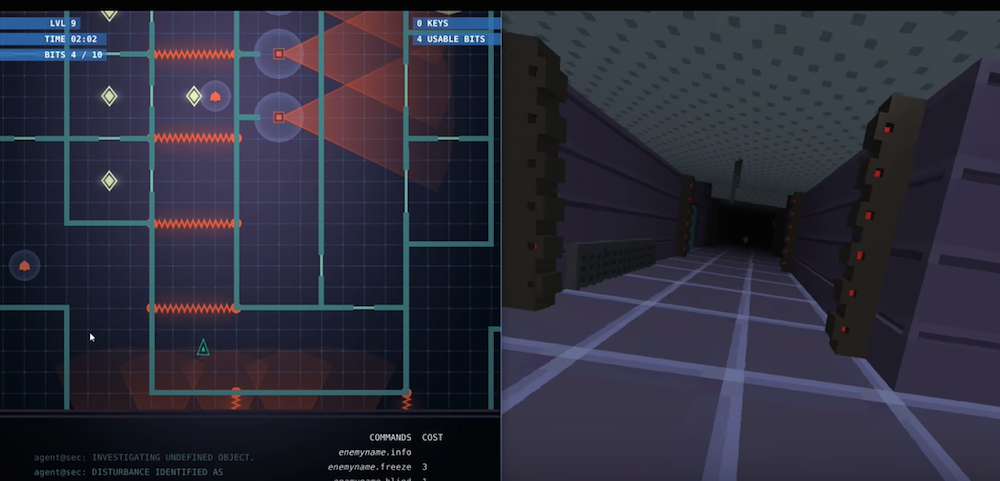Click the COMMANDS column header

coord(390,438)
